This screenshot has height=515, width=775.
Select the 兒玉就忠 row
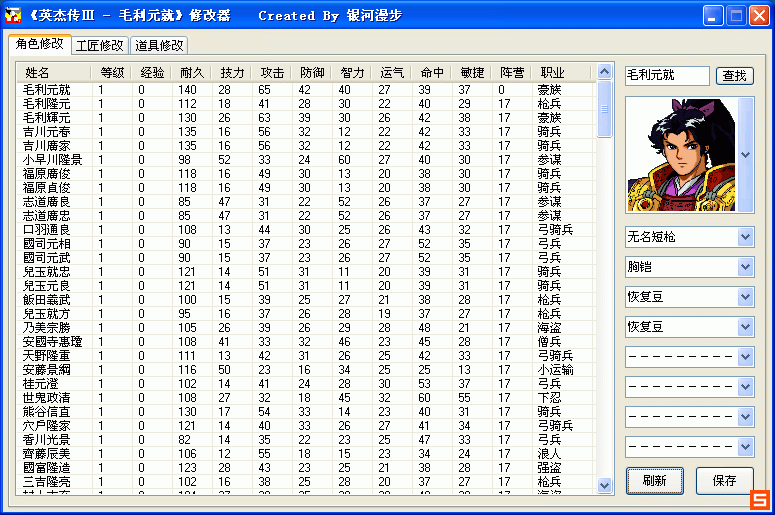point(306,272)
